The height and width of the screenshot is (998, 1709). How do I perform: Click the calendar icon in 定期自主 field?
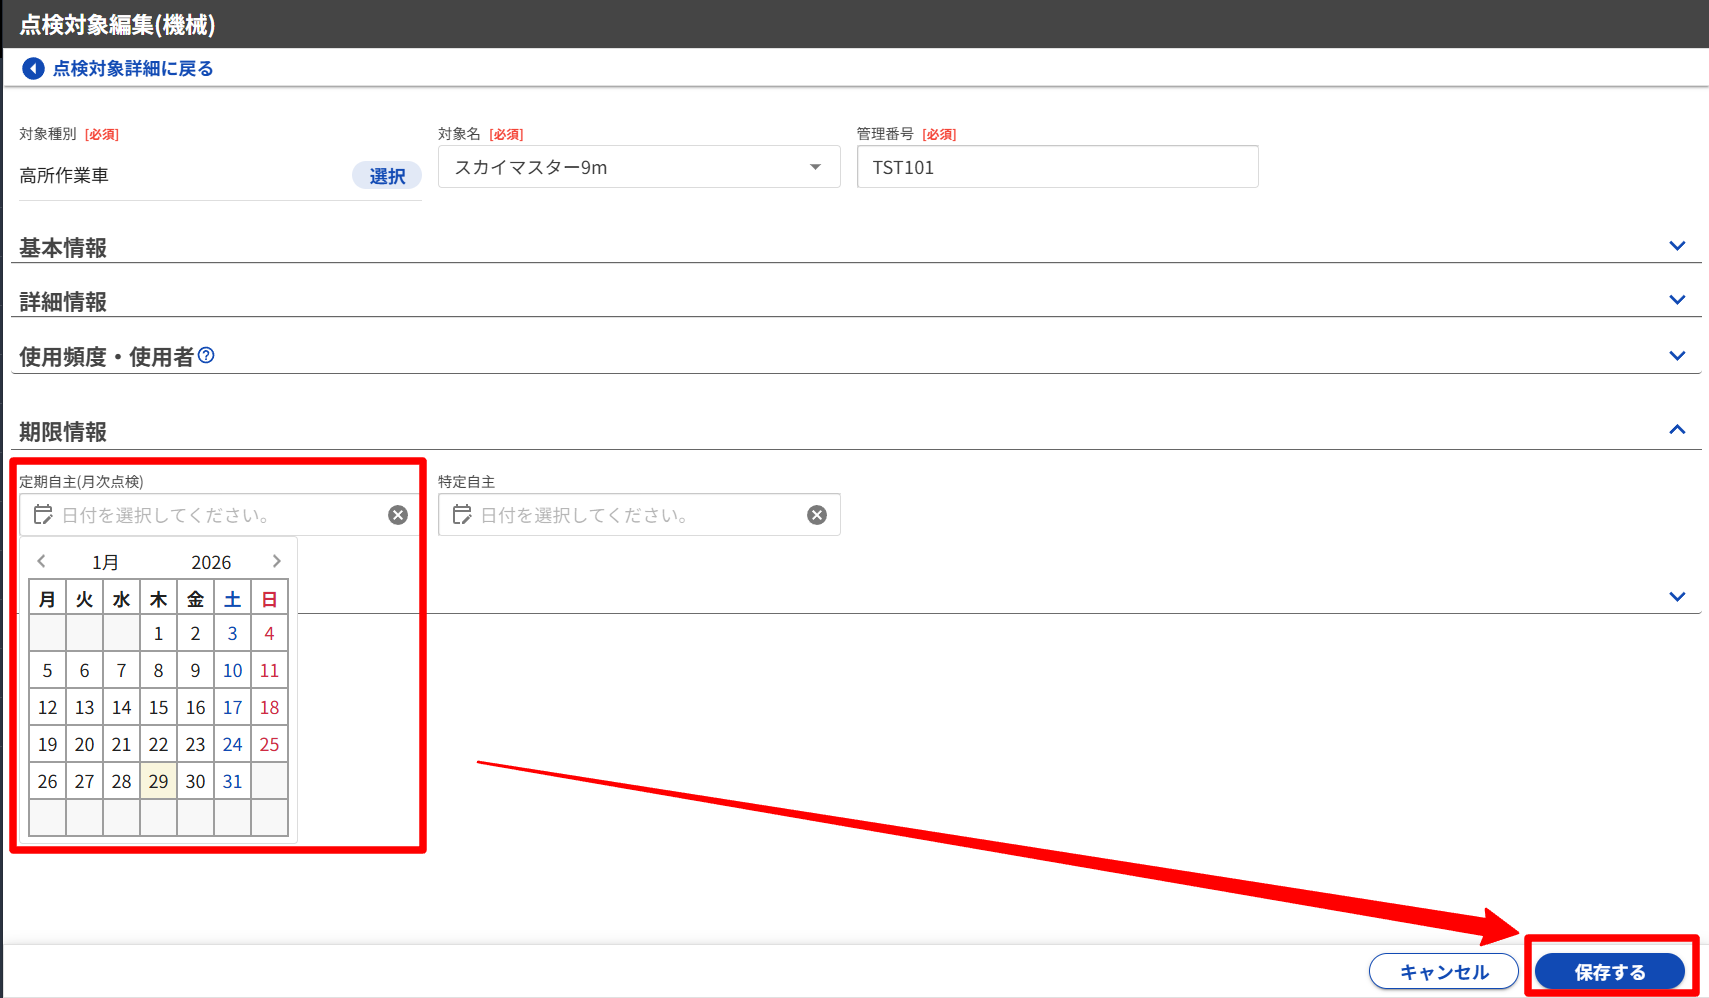pos(43,515)
